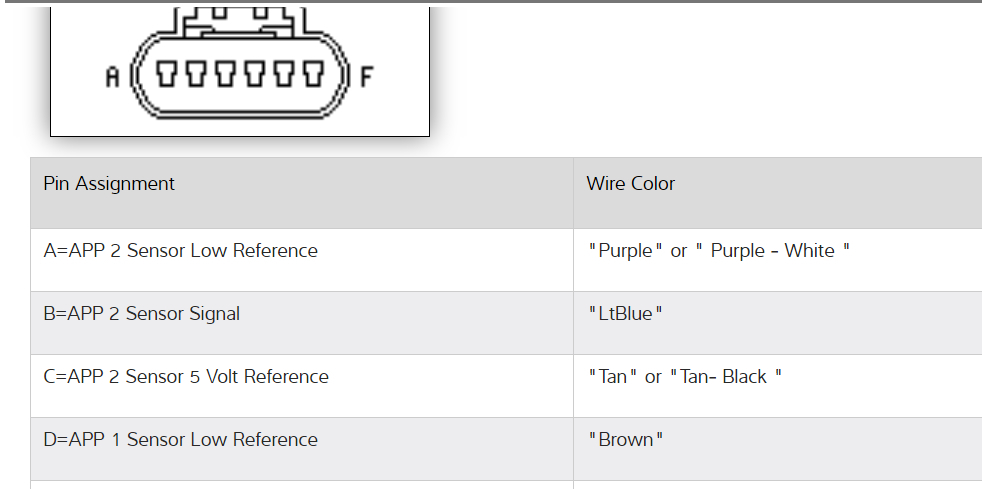Select the "D=APP 1 Sensor Low Reference" cell

pyautogui.click(x=181, y=440)
